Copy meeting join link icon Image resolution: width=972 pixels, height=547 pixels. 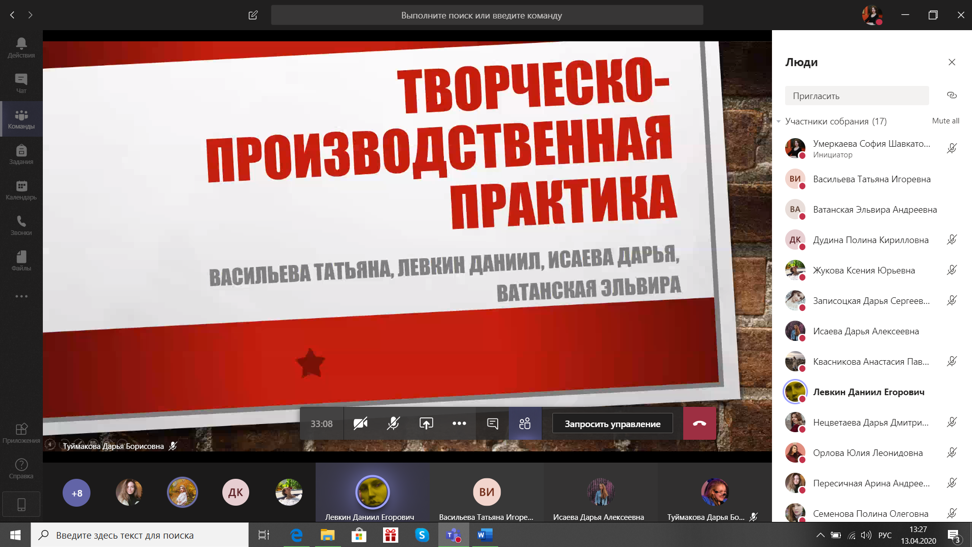(951, 96)
